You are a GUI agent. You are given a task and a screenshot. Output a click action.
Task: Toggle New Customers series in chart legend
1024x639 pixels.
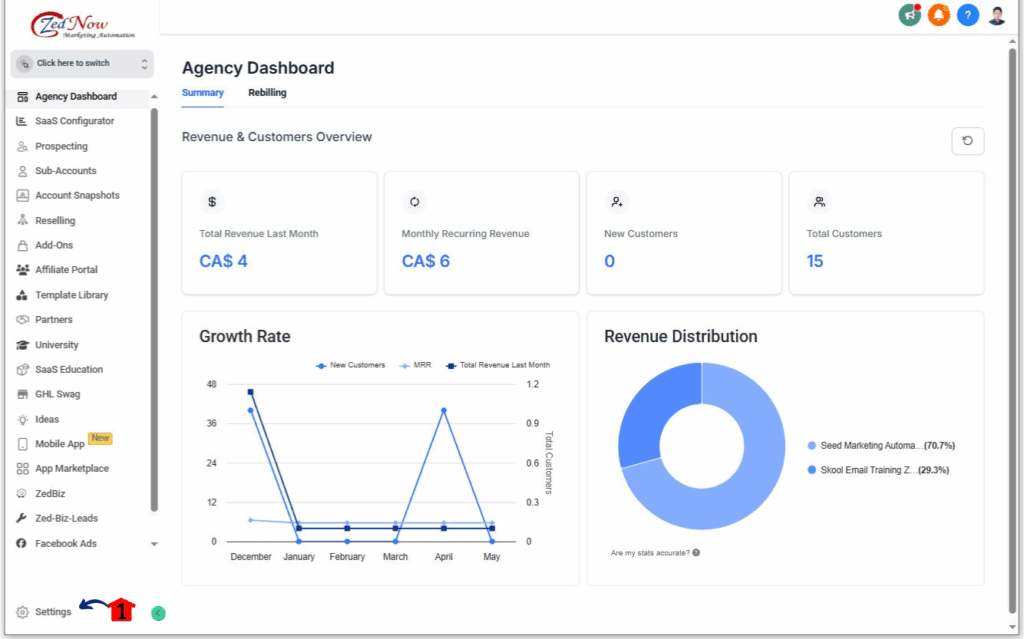pyautogui.click(x=350, y=365)
